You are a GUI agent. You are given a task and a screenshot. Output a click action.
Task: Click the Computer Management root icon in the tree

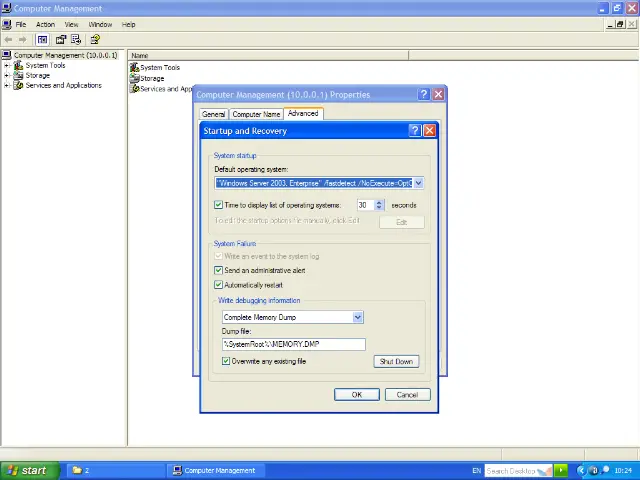(7, 55)
